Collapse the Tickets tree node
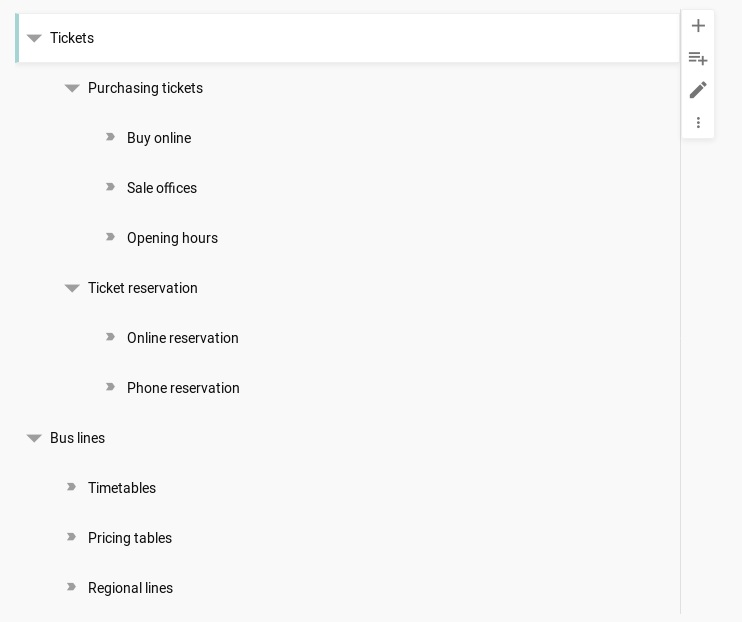742x622 pixels. (x=34, y=38)
